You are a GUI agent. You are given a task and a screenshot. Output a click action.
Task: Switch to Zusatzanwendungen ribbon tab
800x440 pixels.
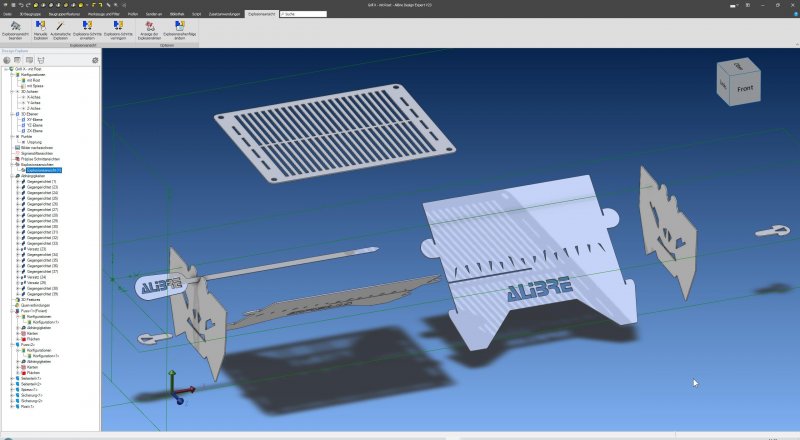(224, 14)
